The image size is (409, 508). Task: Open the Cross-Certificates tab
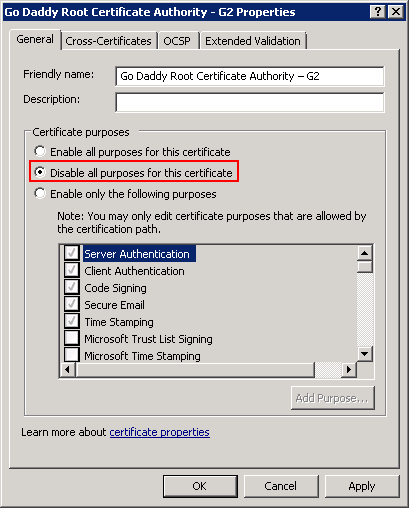pos(109,41)
